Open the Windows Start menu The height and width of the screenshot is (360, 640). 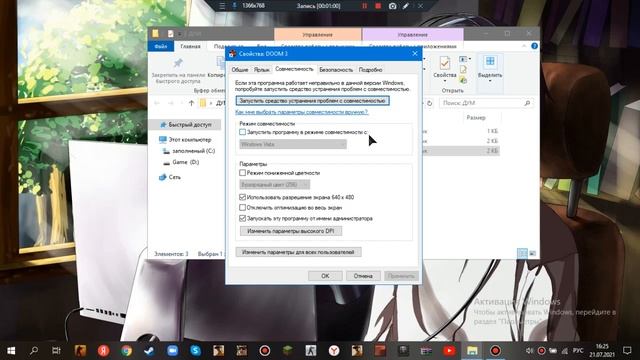click(11, 351)
